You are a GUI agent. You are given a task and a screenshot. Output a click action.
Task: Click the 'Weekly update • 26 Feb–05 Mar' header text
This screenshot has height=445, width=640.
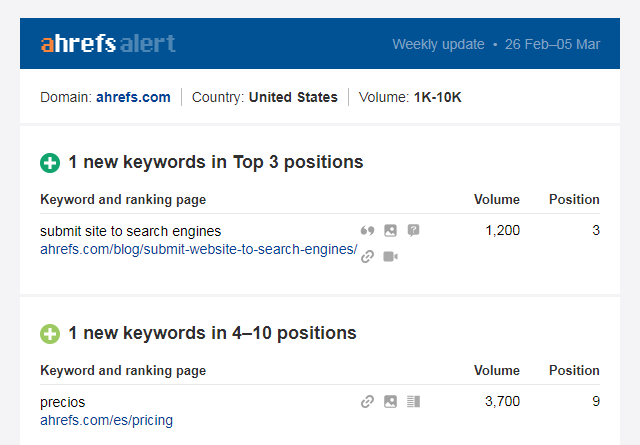point(496,44)
